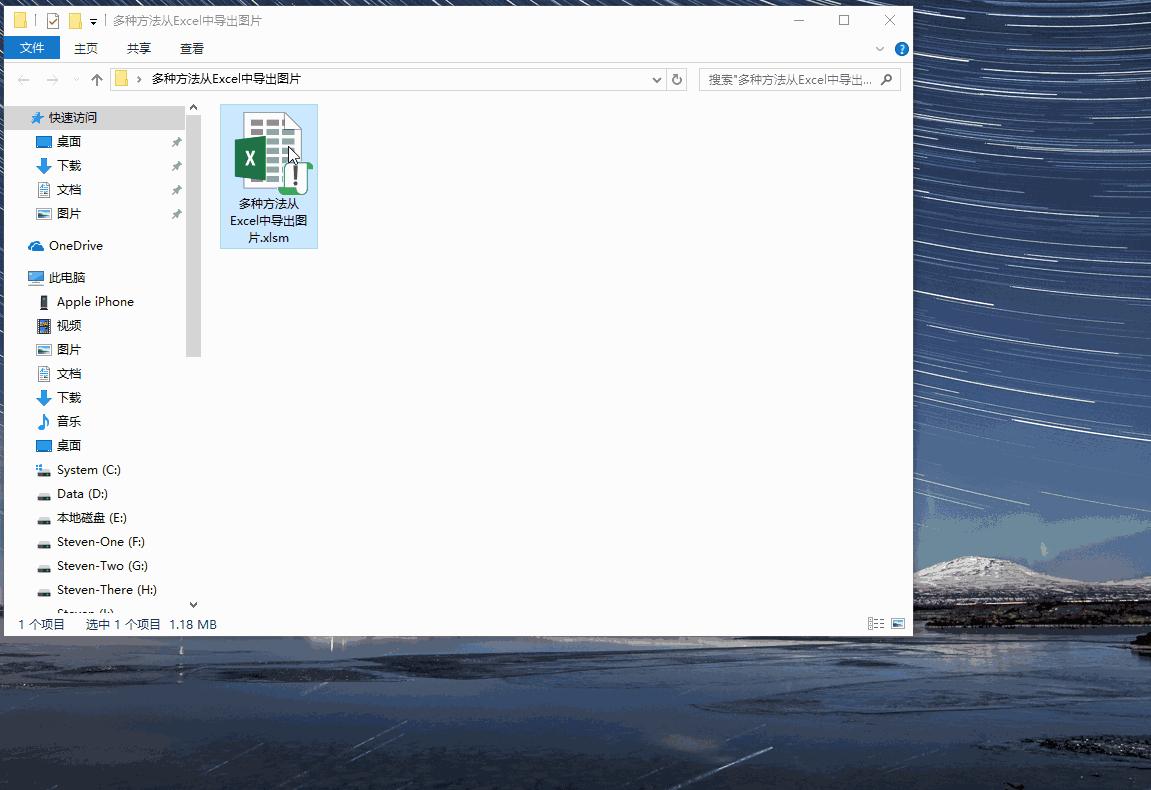Select the Excel file 多种方法从Excel中导出图片.xlsm

269,176
